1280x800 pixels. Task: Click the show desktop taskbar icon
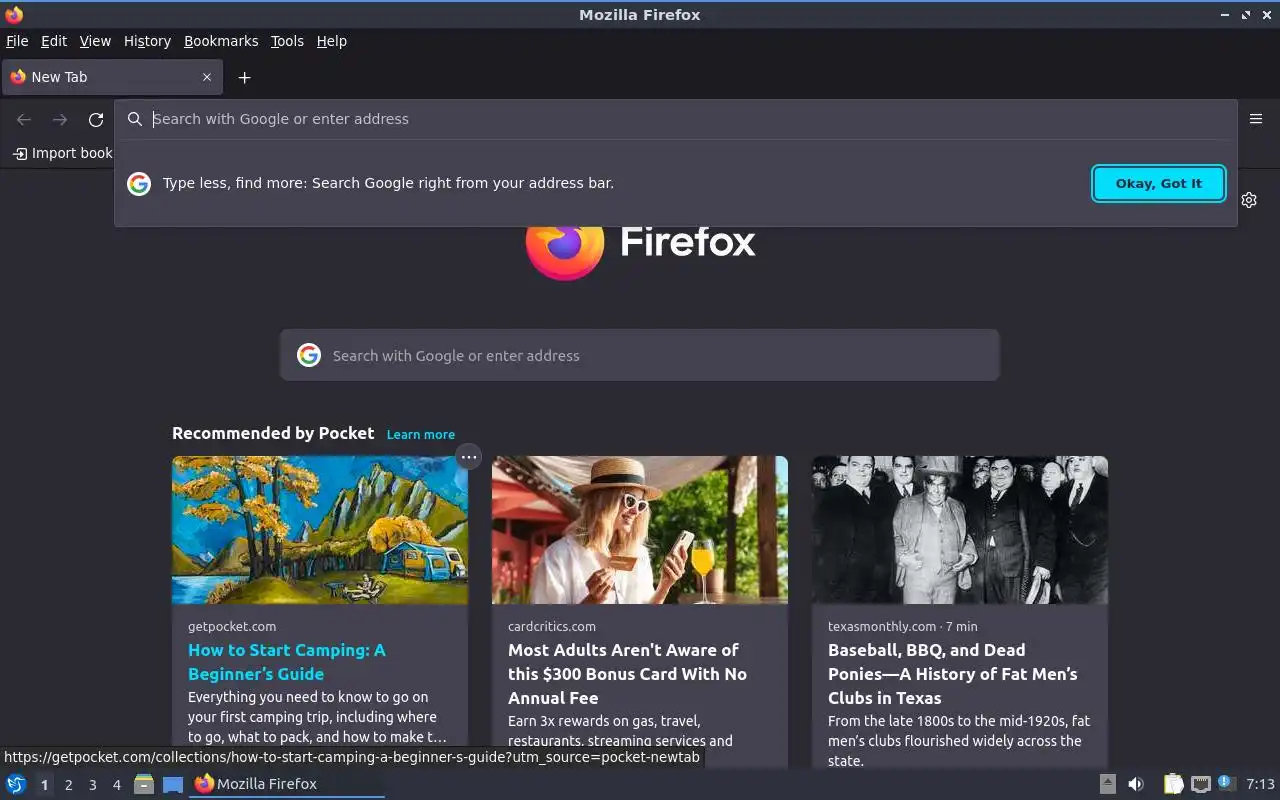(173, 784)
